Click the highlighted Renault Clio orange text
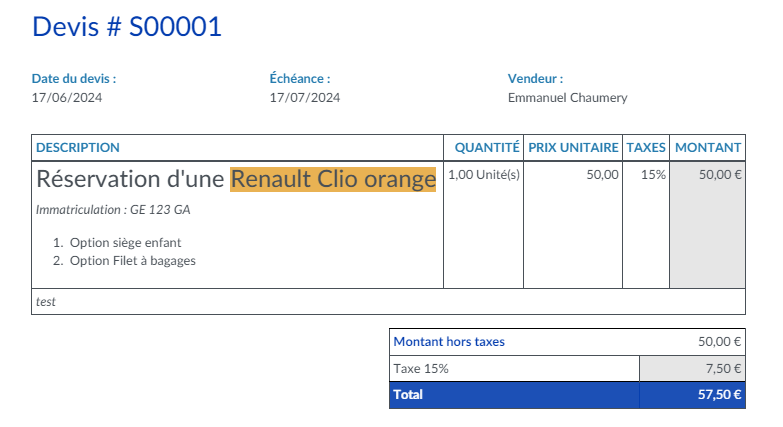This screenshot has height=427, width=783. [x=333, y=179]
